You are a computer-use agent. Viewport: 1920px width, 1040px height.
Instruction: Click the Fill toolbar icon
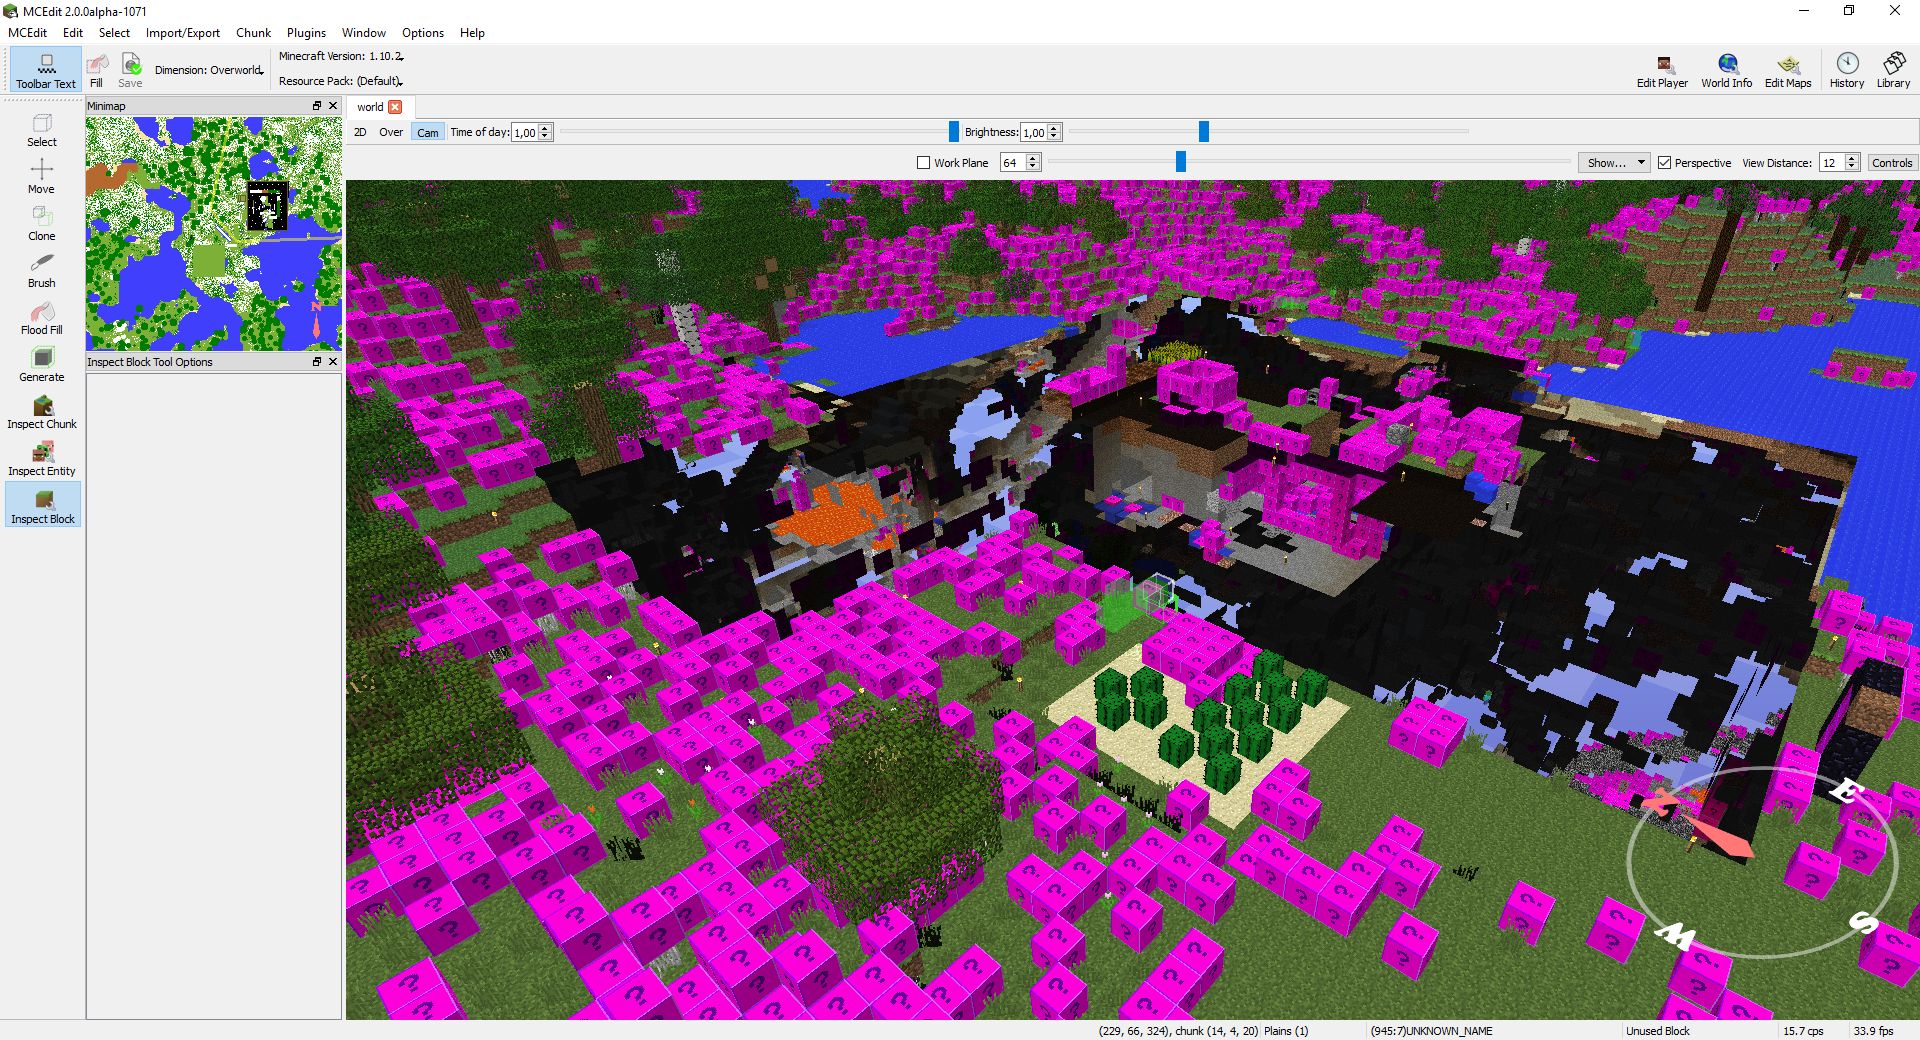(x=97, y=71)
